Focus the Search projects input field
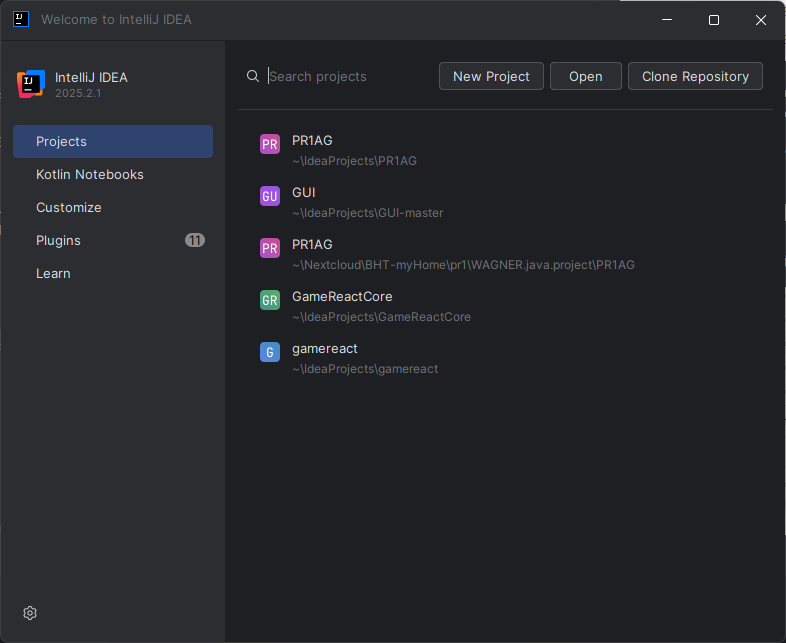 click(x=345, y=77)
